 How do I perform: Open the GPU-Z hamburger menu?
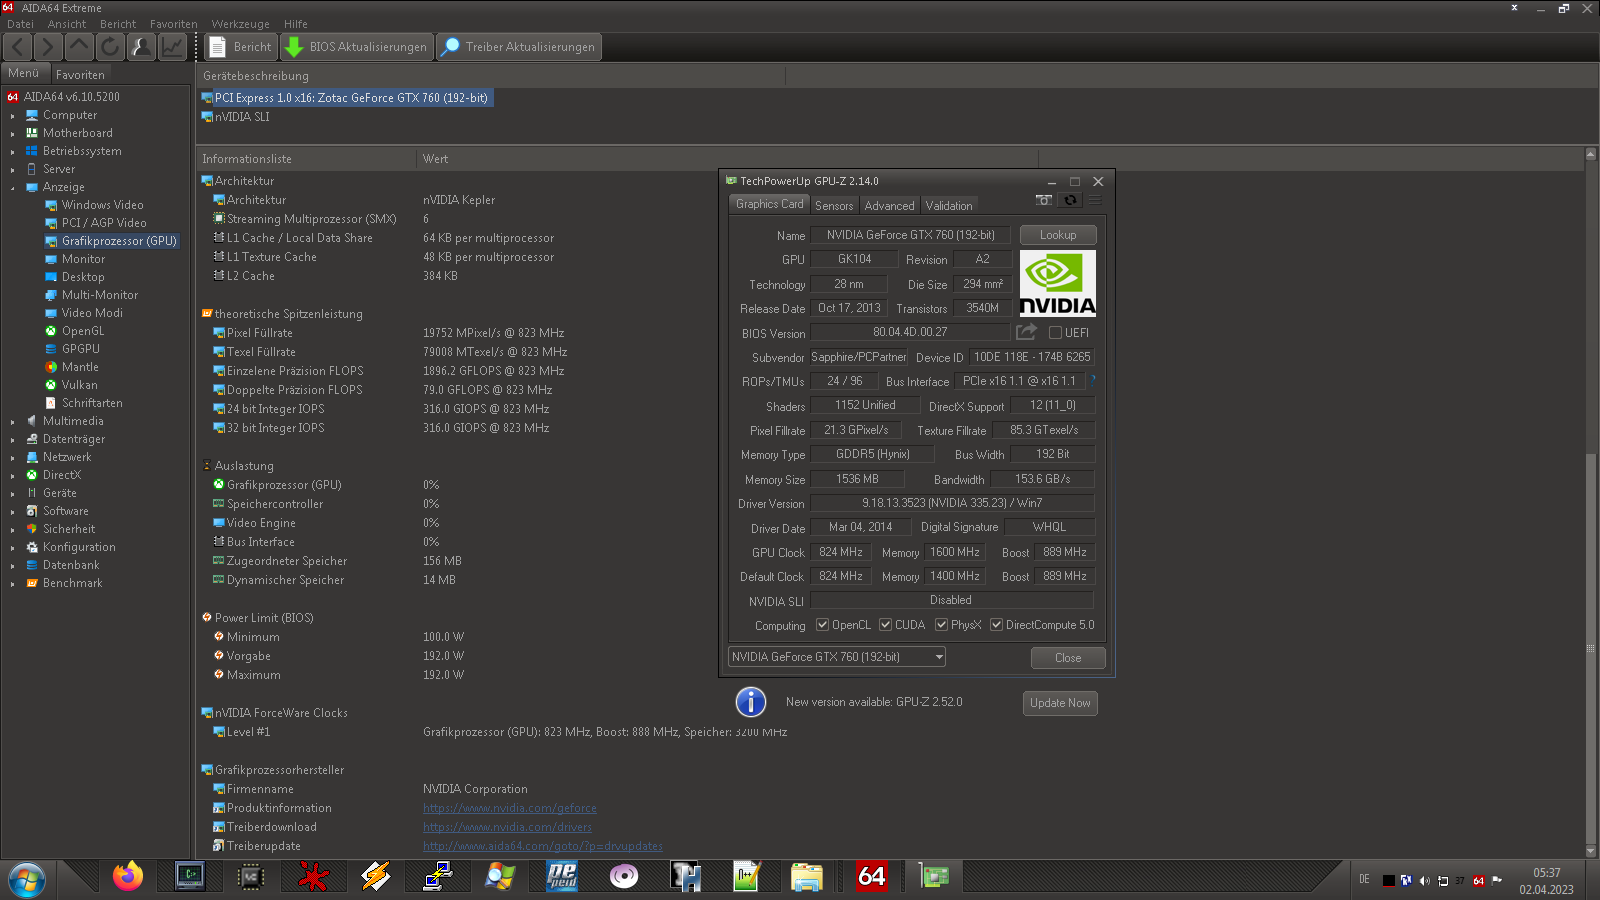click(1095, 200)
